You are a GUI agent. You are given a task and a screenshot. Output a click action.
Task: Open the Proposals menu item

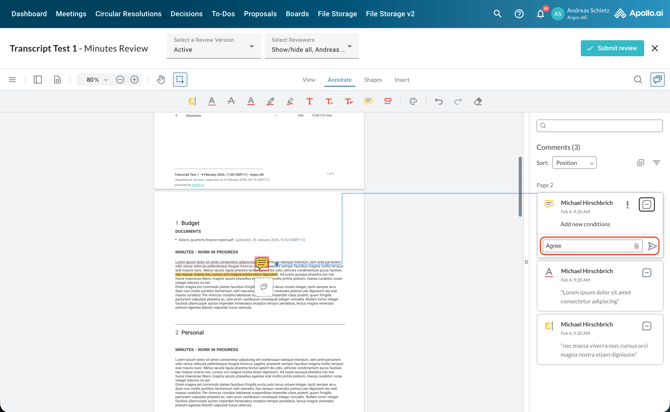[x=260, y=14]
